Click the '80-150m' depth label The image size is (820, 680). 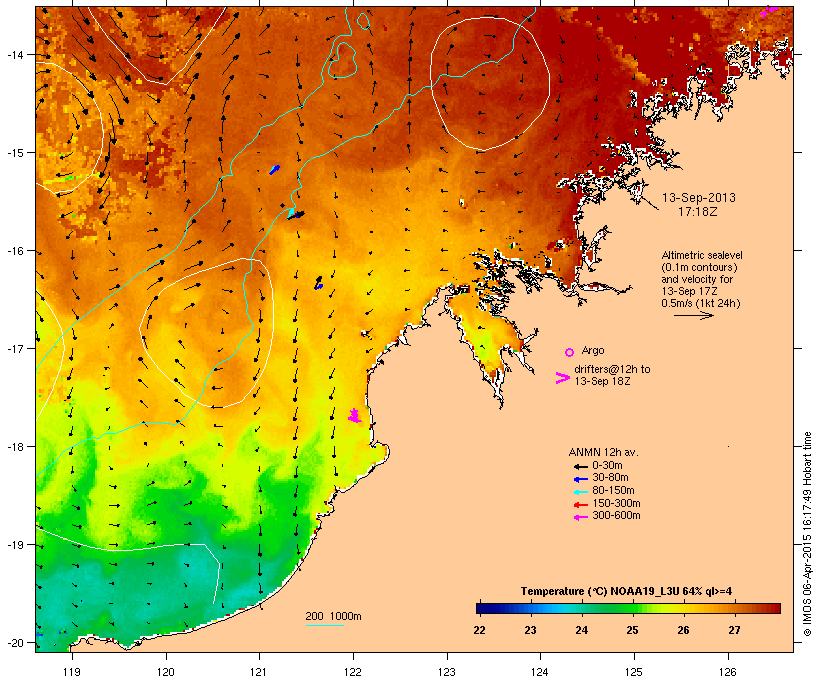pos(613,491)
